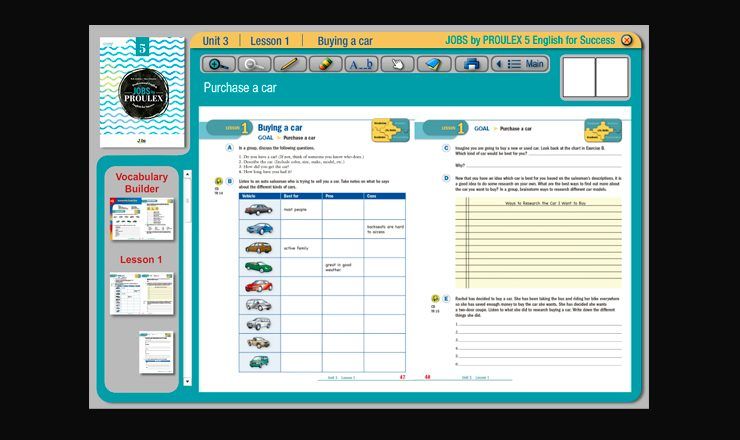Open the Lesson 1 two-page thumbnail
The image size is (740, 440).
click(142, 294)
